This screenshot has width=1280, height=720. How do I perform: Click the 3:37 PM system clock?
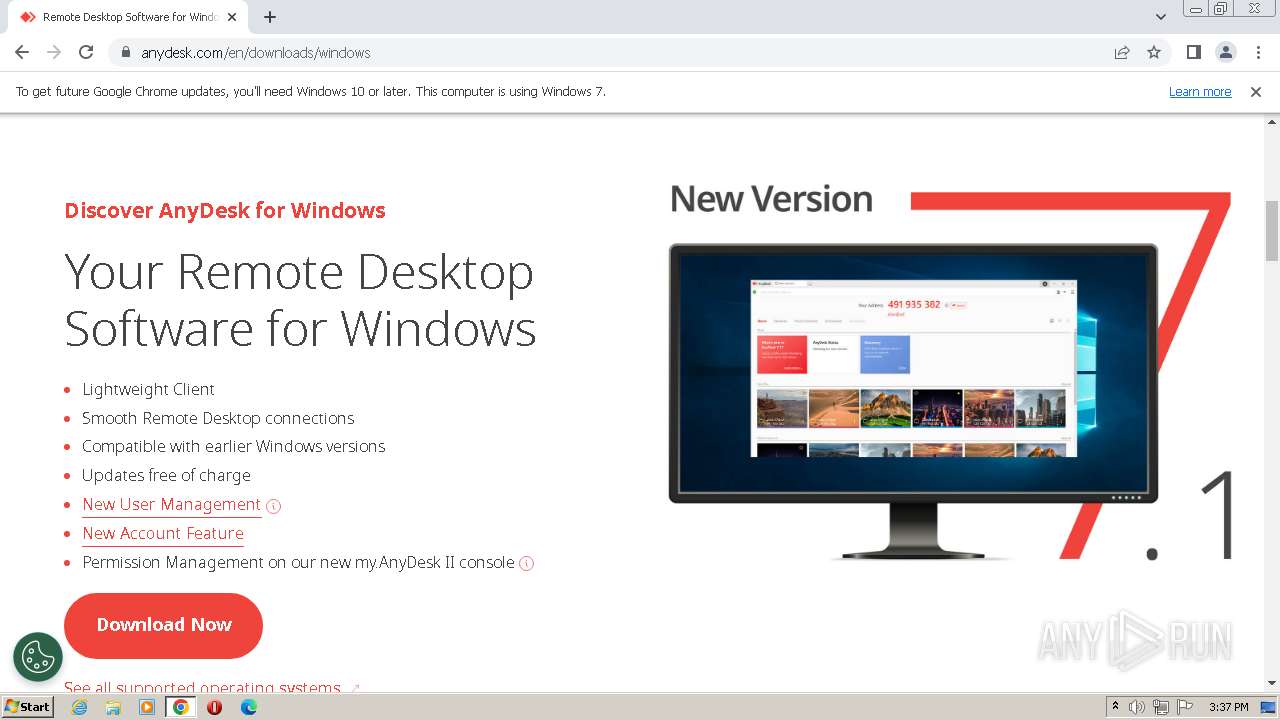1228,707
